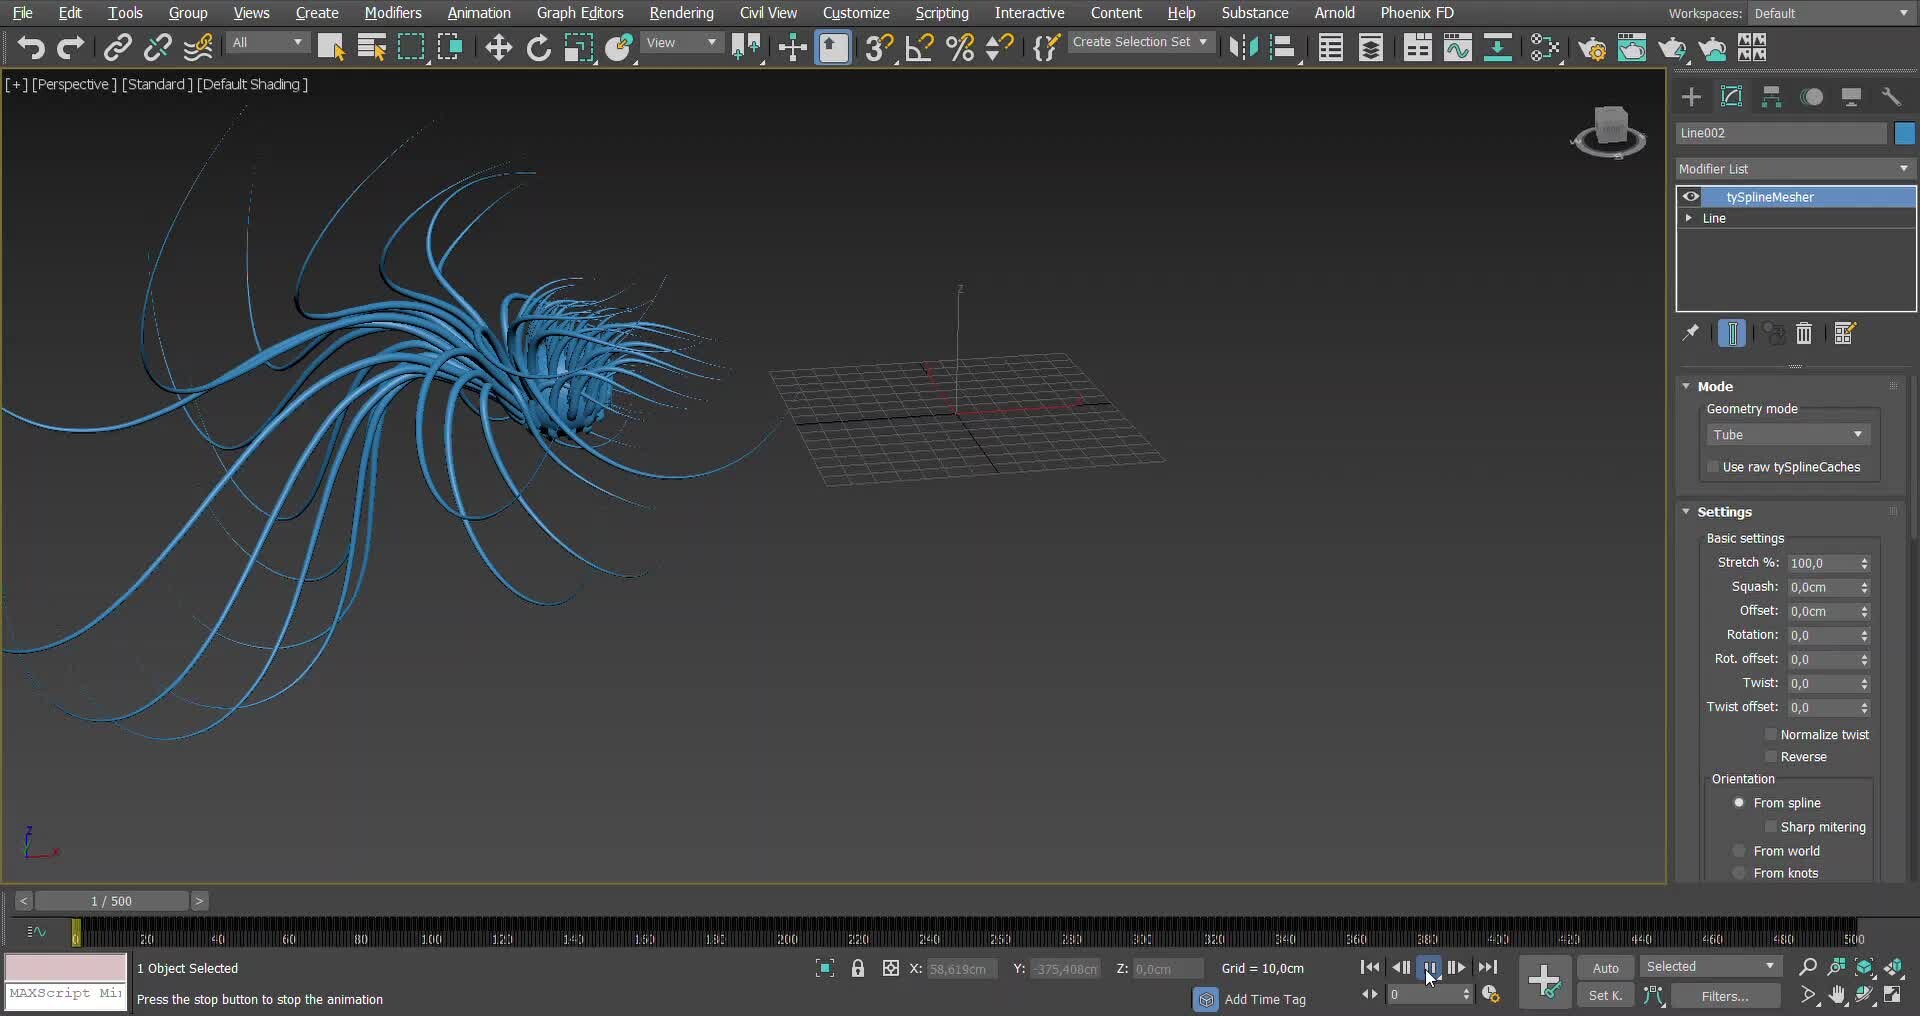Select the Move tool in toolbar

[498, 48]
